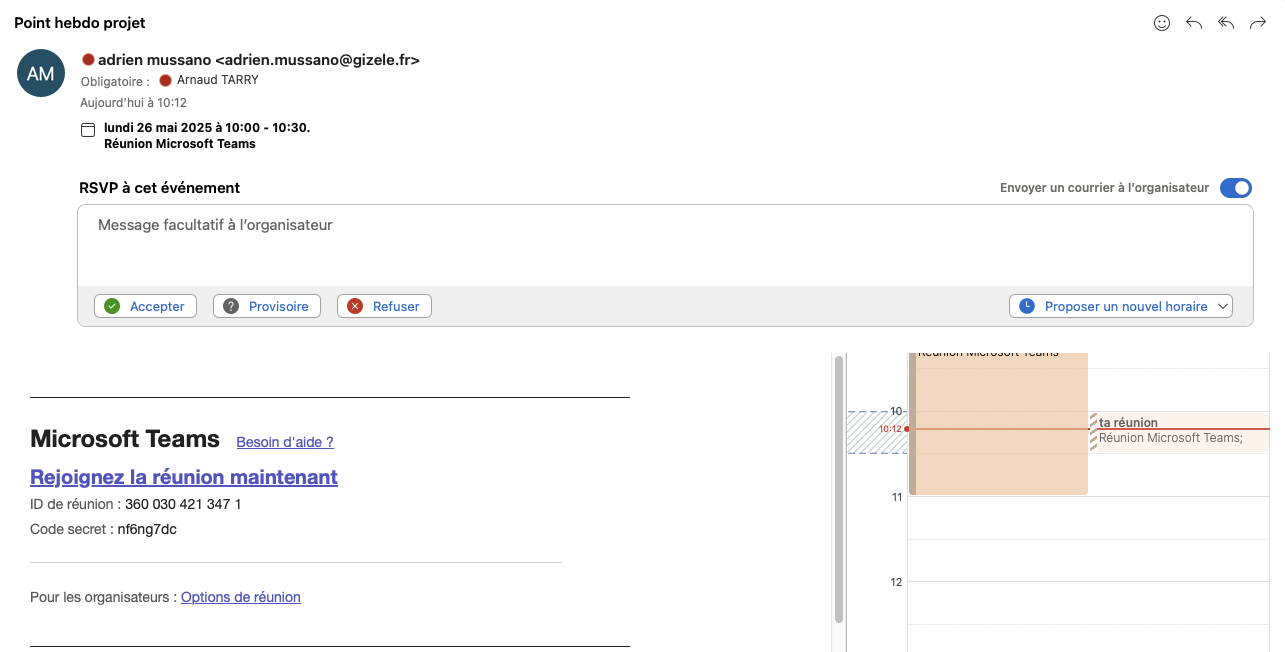The height and width of the screenshot is (652, 1285).
Task: Click the reply all double-arrow icon
Action: [x=1226, y=23]
